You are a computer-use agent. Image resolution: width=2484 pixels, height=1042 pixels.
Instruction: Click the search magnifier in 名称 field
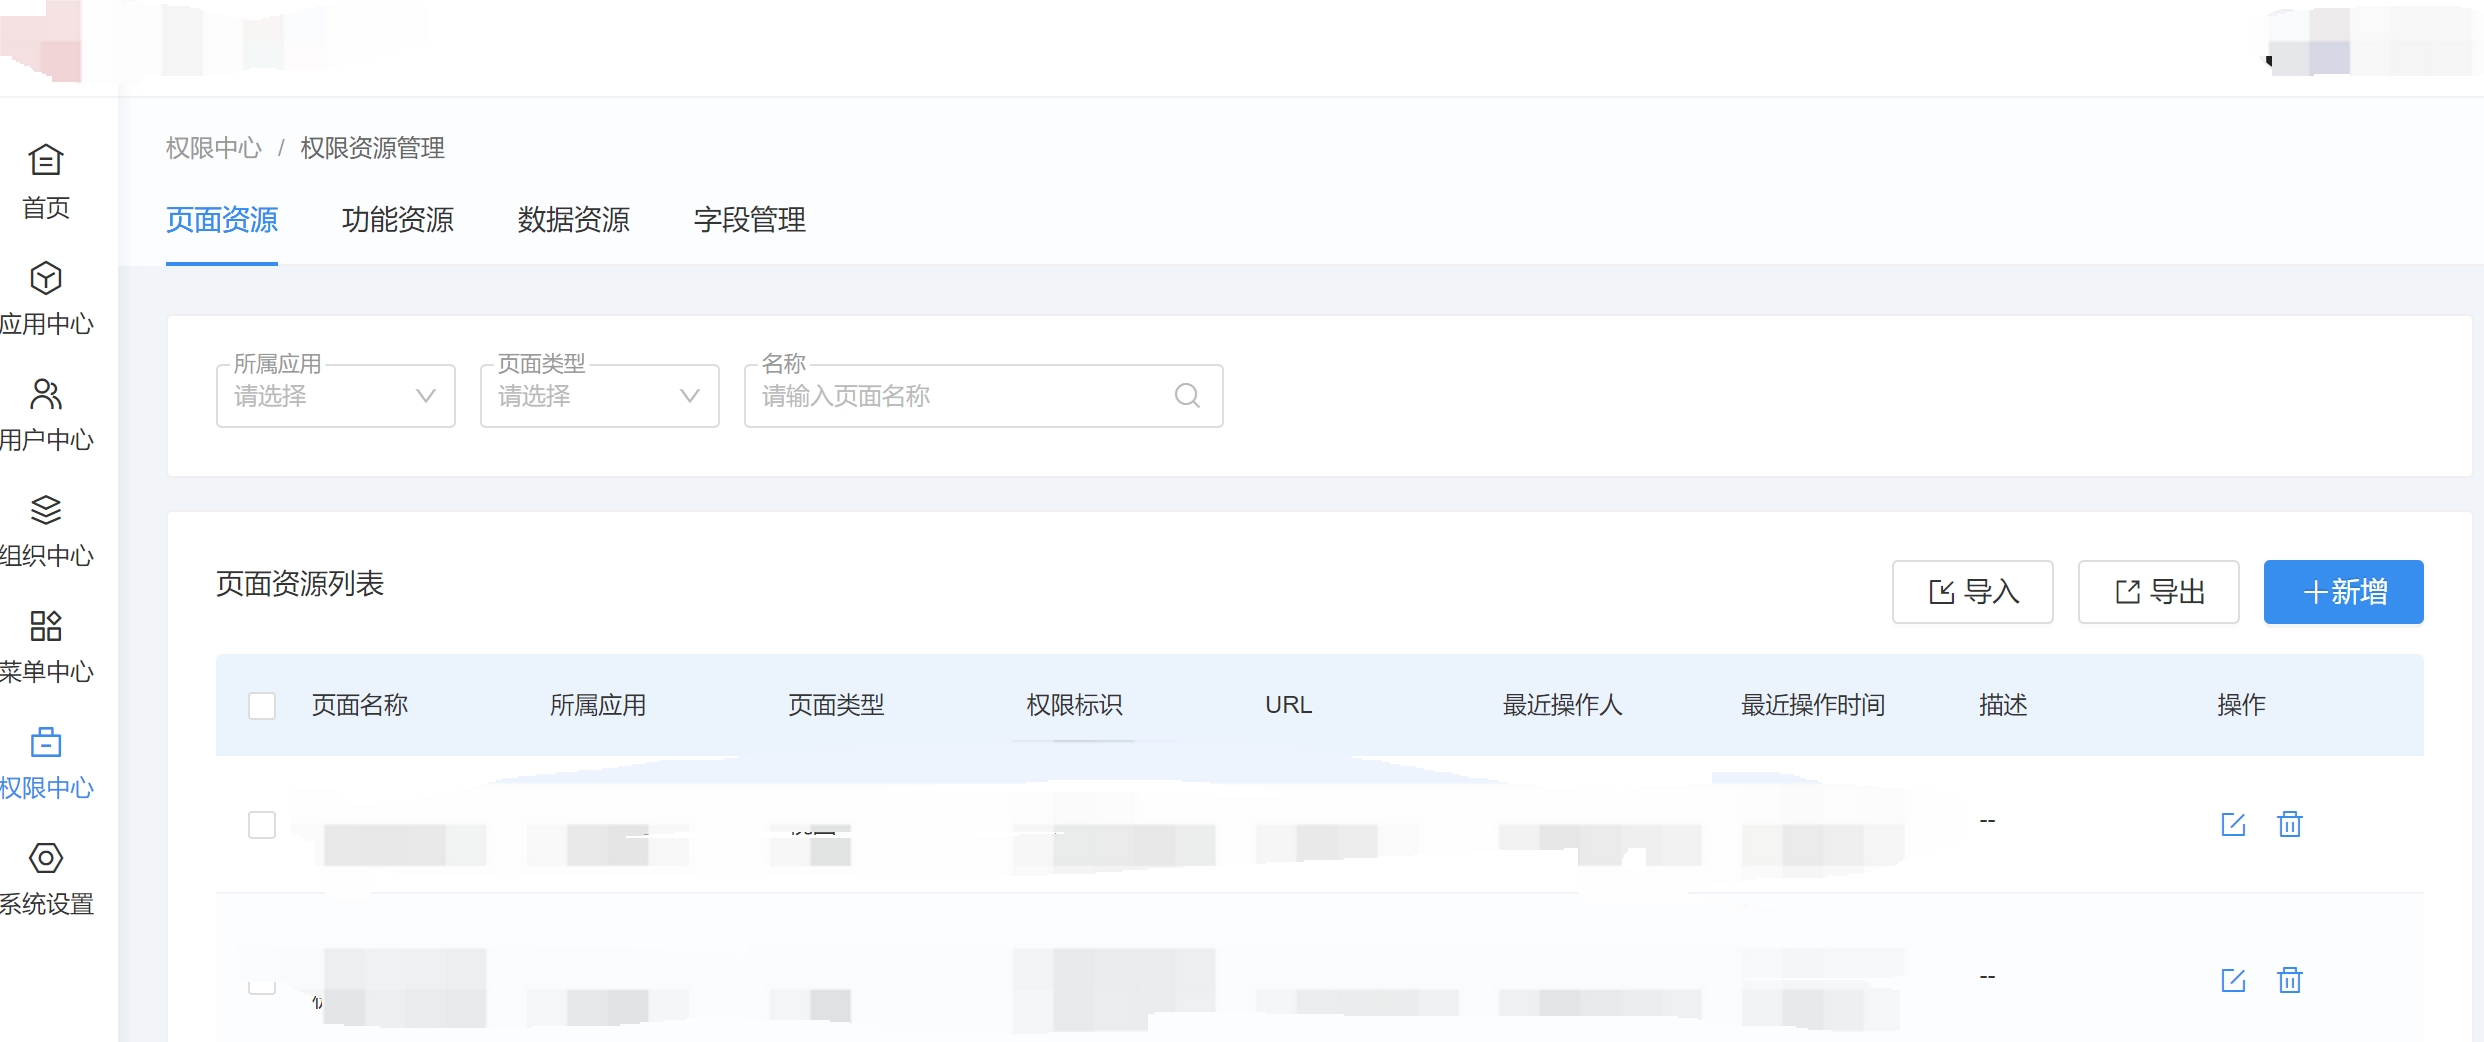click(1187, 396)
